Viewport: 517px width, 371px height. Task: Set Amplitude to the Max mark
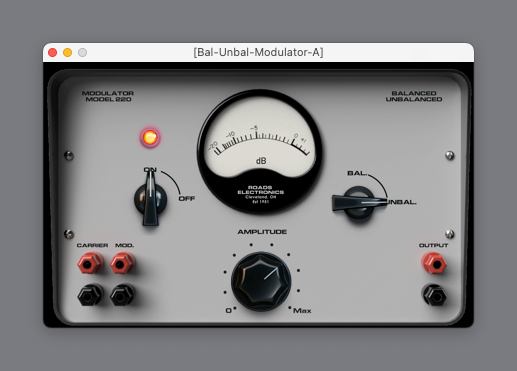[x=302, y=311]
